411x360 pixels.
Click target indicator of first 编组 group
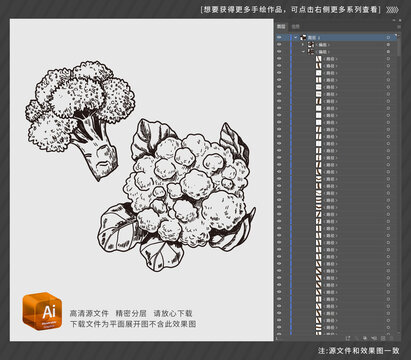pyautogui.click(x=388, y=44)
